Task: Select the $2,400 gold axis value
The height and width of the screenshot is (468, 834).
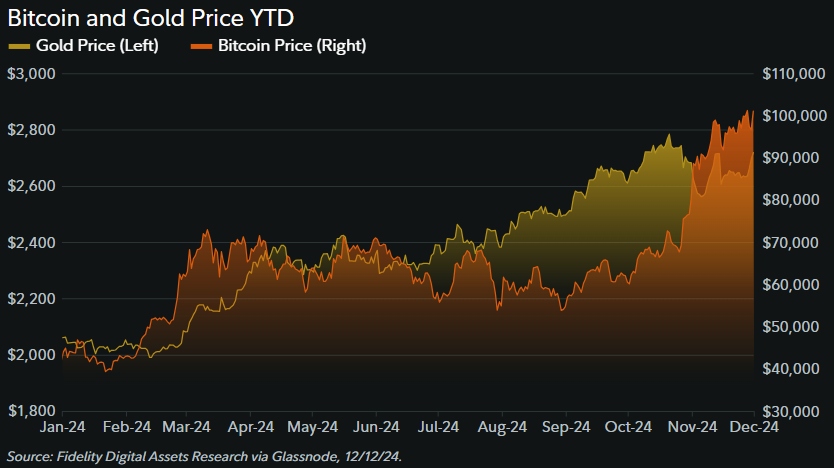Action: pos(30,243)
